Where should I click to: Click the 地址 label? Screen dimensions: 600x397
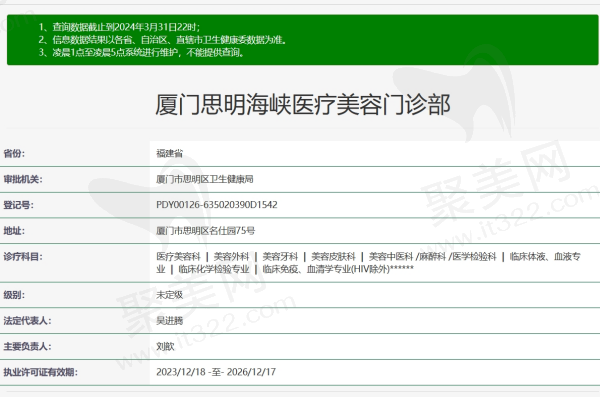tap(14, 230)
